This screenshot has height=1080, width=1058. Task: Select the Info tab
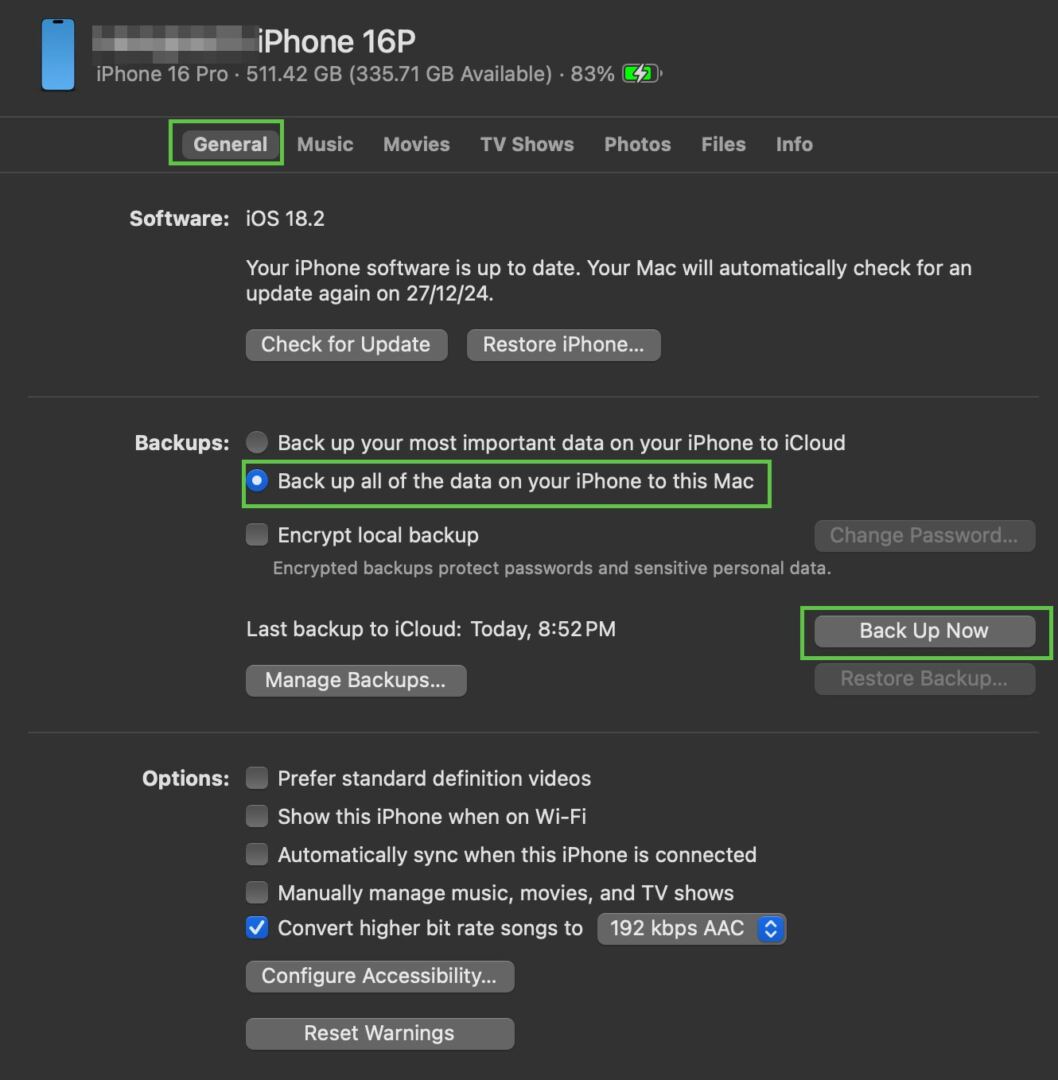click(x=794, y=144)
